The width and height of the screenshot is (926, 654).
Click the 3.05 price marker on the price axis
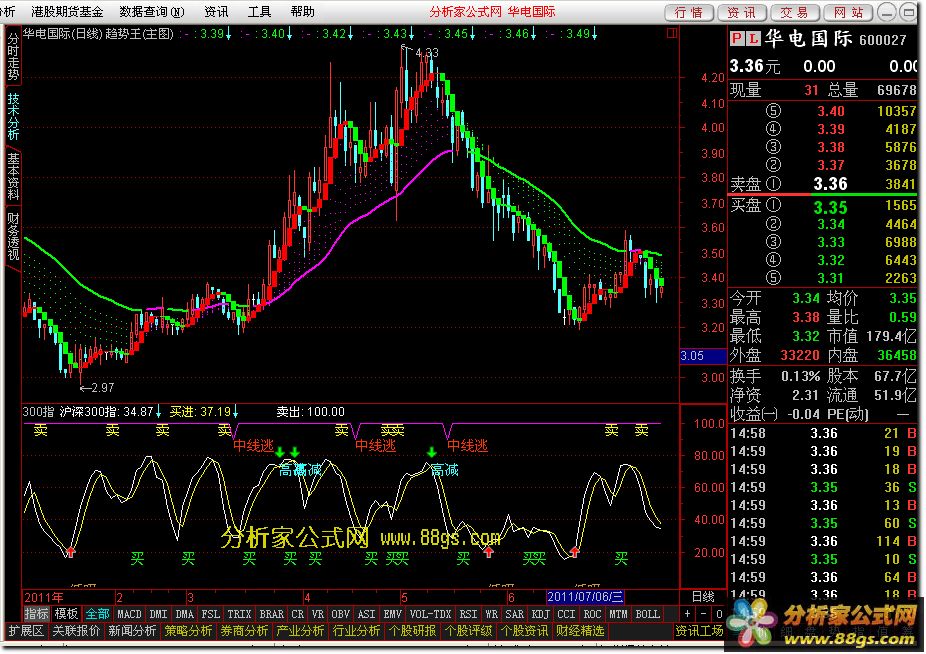pos(703,356)
